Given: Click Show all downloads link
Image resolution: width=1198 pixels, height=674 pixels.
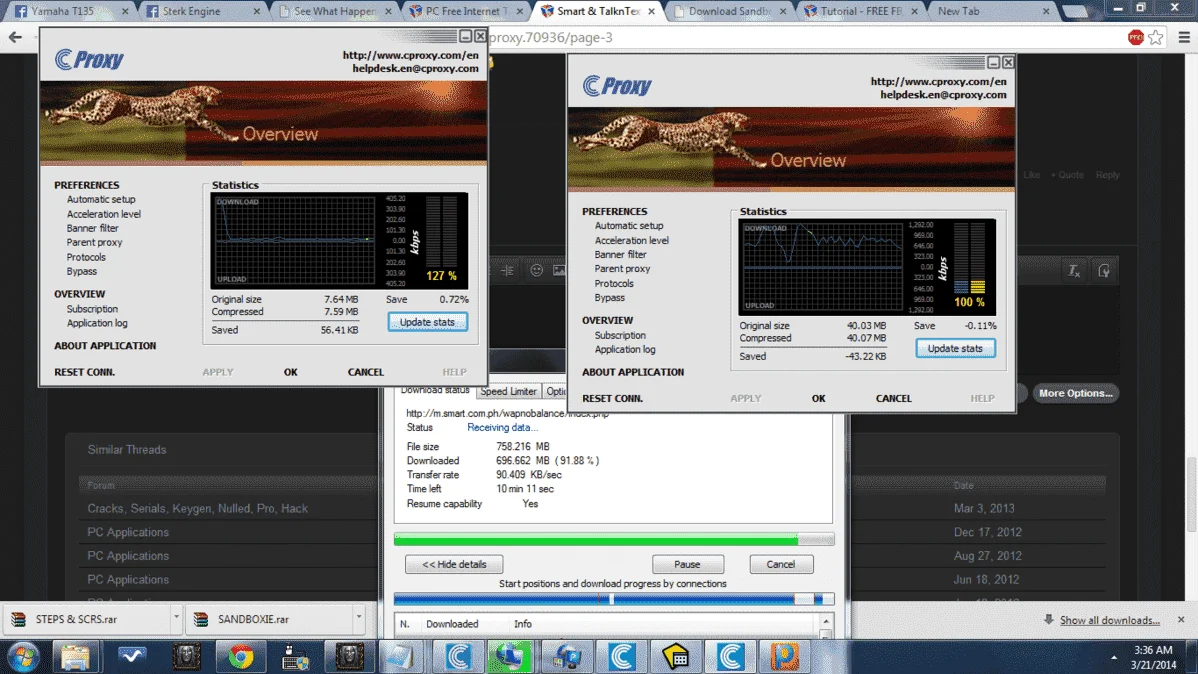Looking at the screenshot, I should 1109,620.
